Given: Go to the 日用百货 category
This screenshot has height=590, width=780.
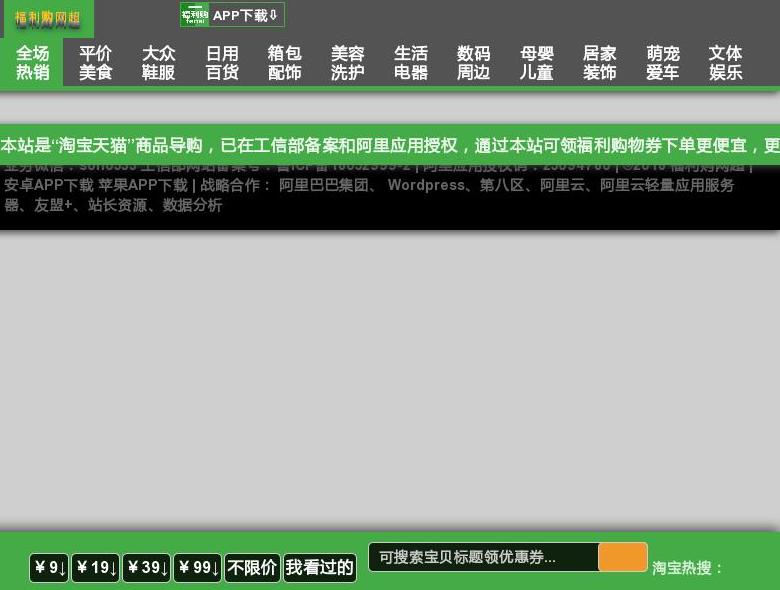Looking at the screenshot, I should click(222, 63).
